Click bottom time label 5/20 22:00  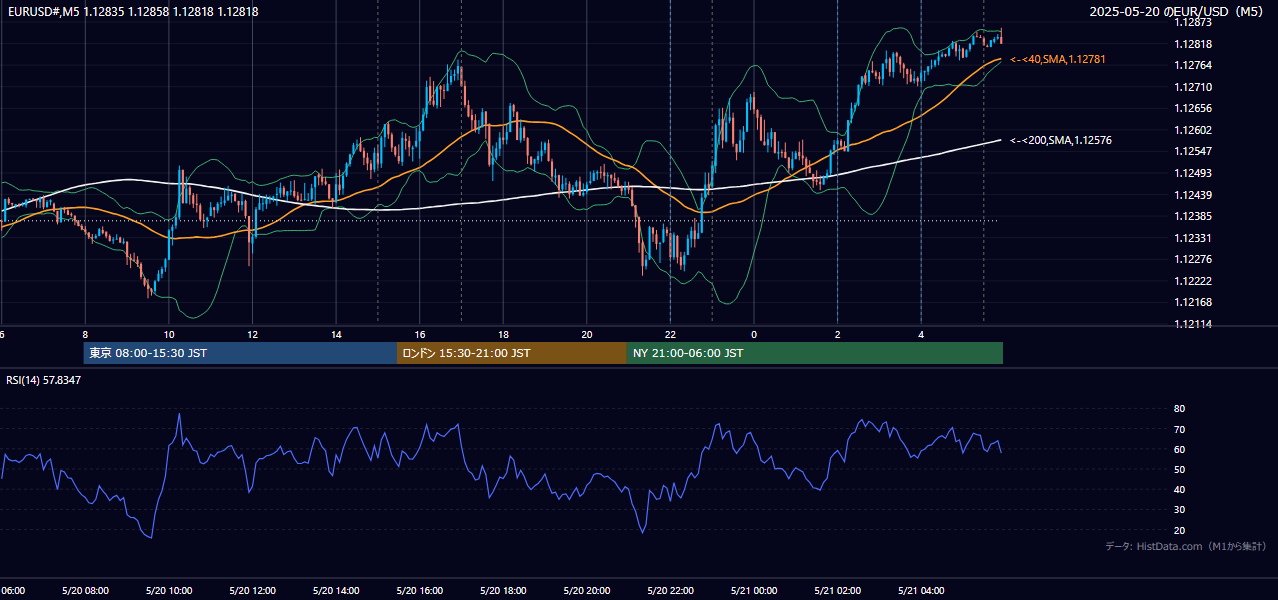(670, 591)
